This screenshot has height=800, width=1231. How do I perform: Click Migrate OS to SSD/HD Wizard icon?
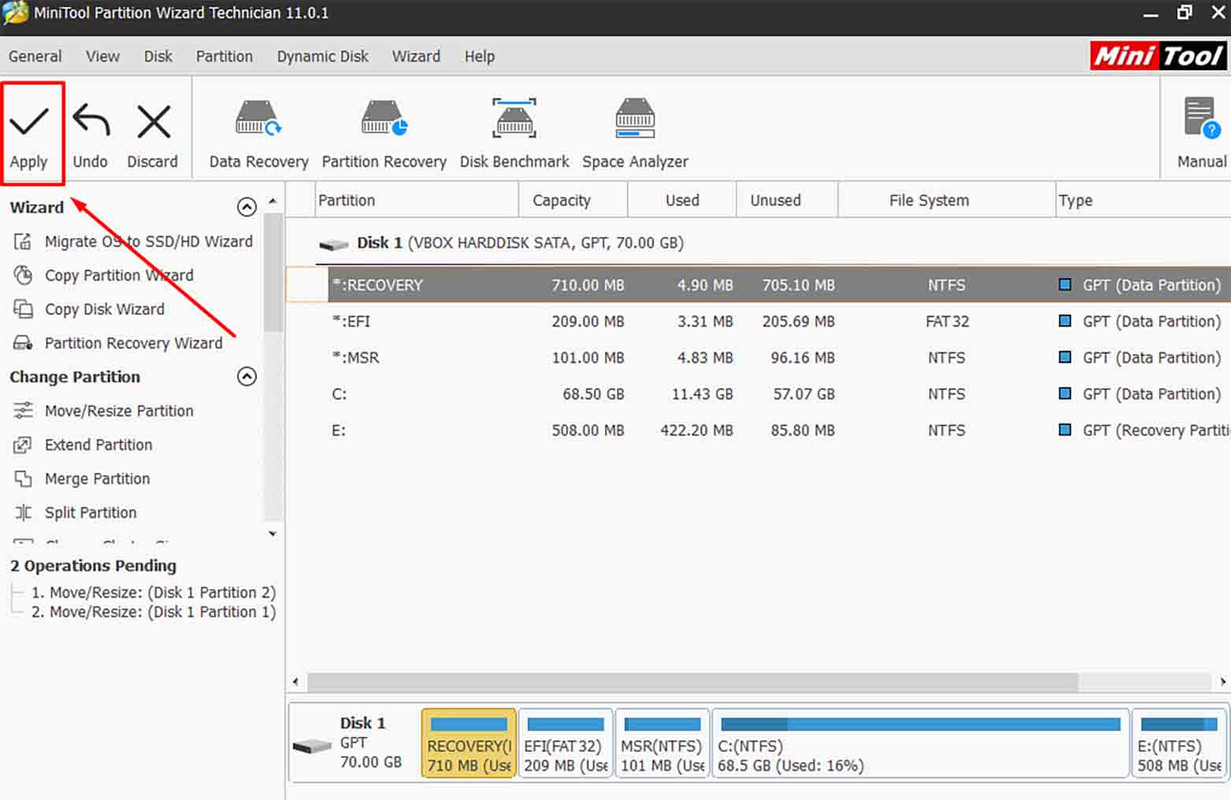coord(22,242)
